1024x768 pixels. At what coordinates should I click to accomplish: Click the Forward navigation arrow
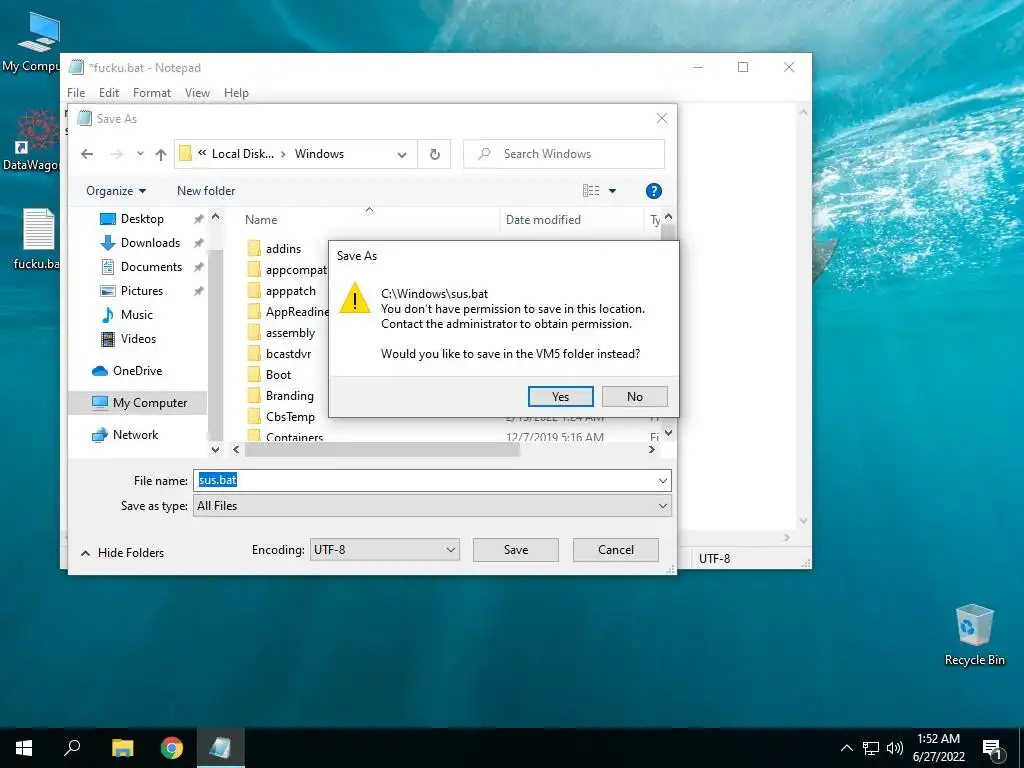116,154
